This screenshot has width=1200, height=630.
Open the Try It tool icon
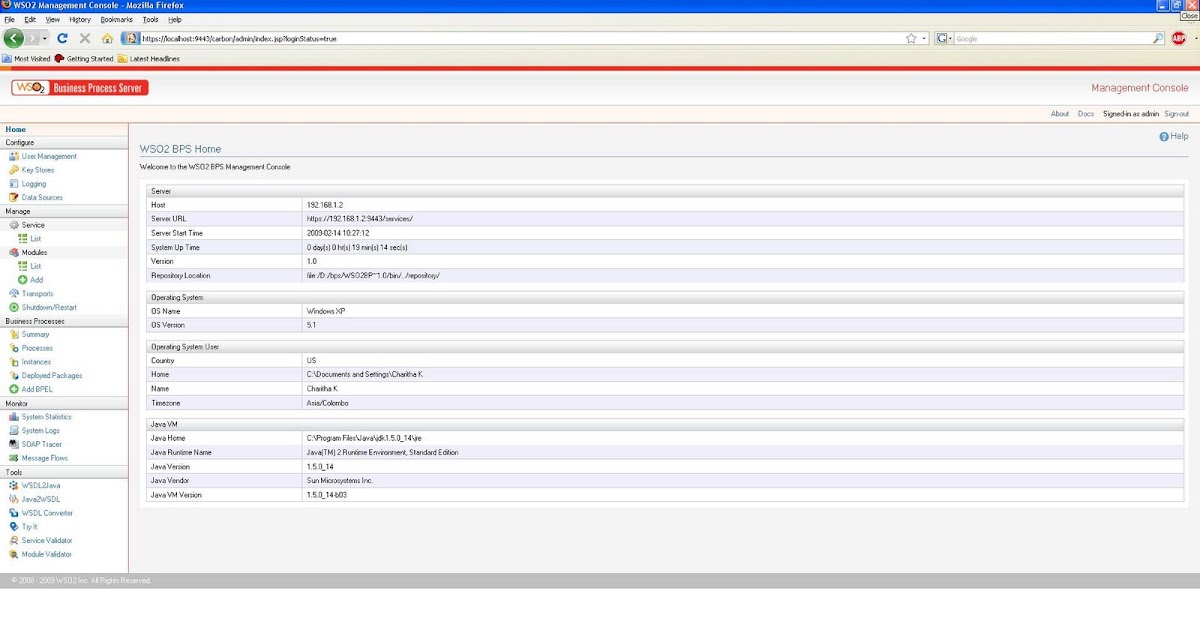pyautogui.click(x=13, y=527)
